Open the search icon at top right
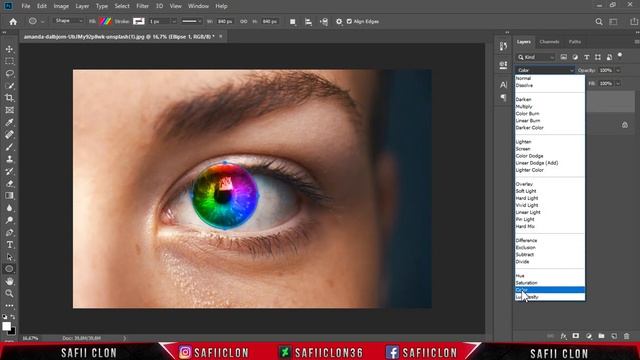Image resolution: width=640 pixels, height=360 pixels. coord(599,22)
